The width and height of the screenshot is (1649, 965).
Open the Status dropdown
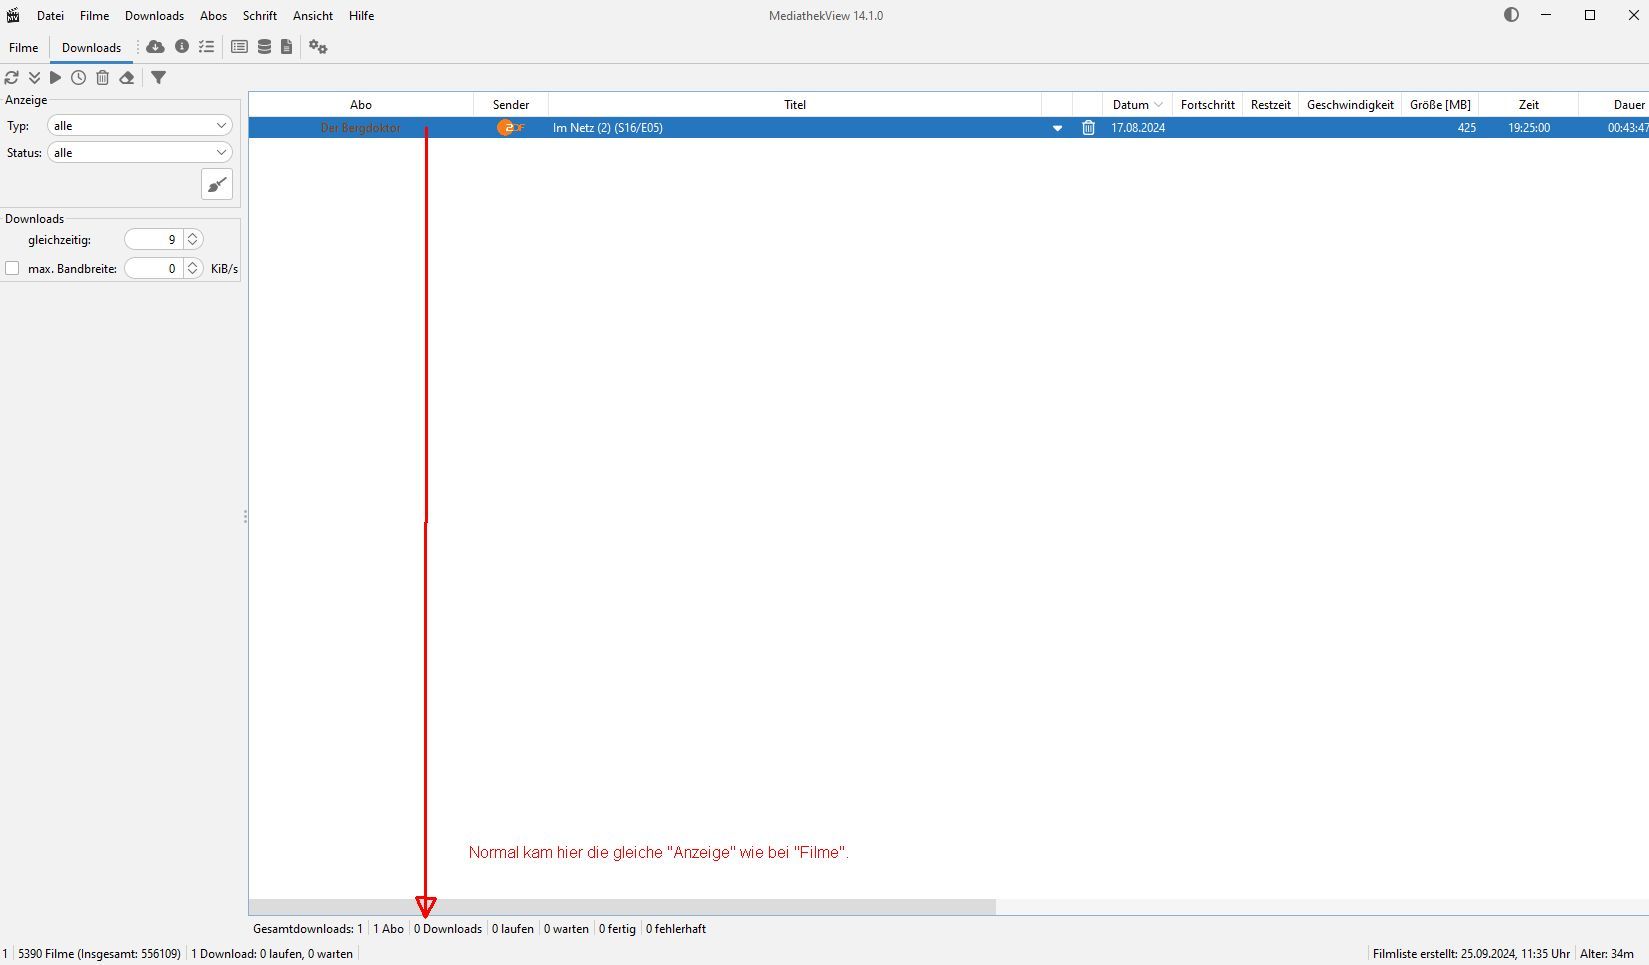tap(140, 152)
